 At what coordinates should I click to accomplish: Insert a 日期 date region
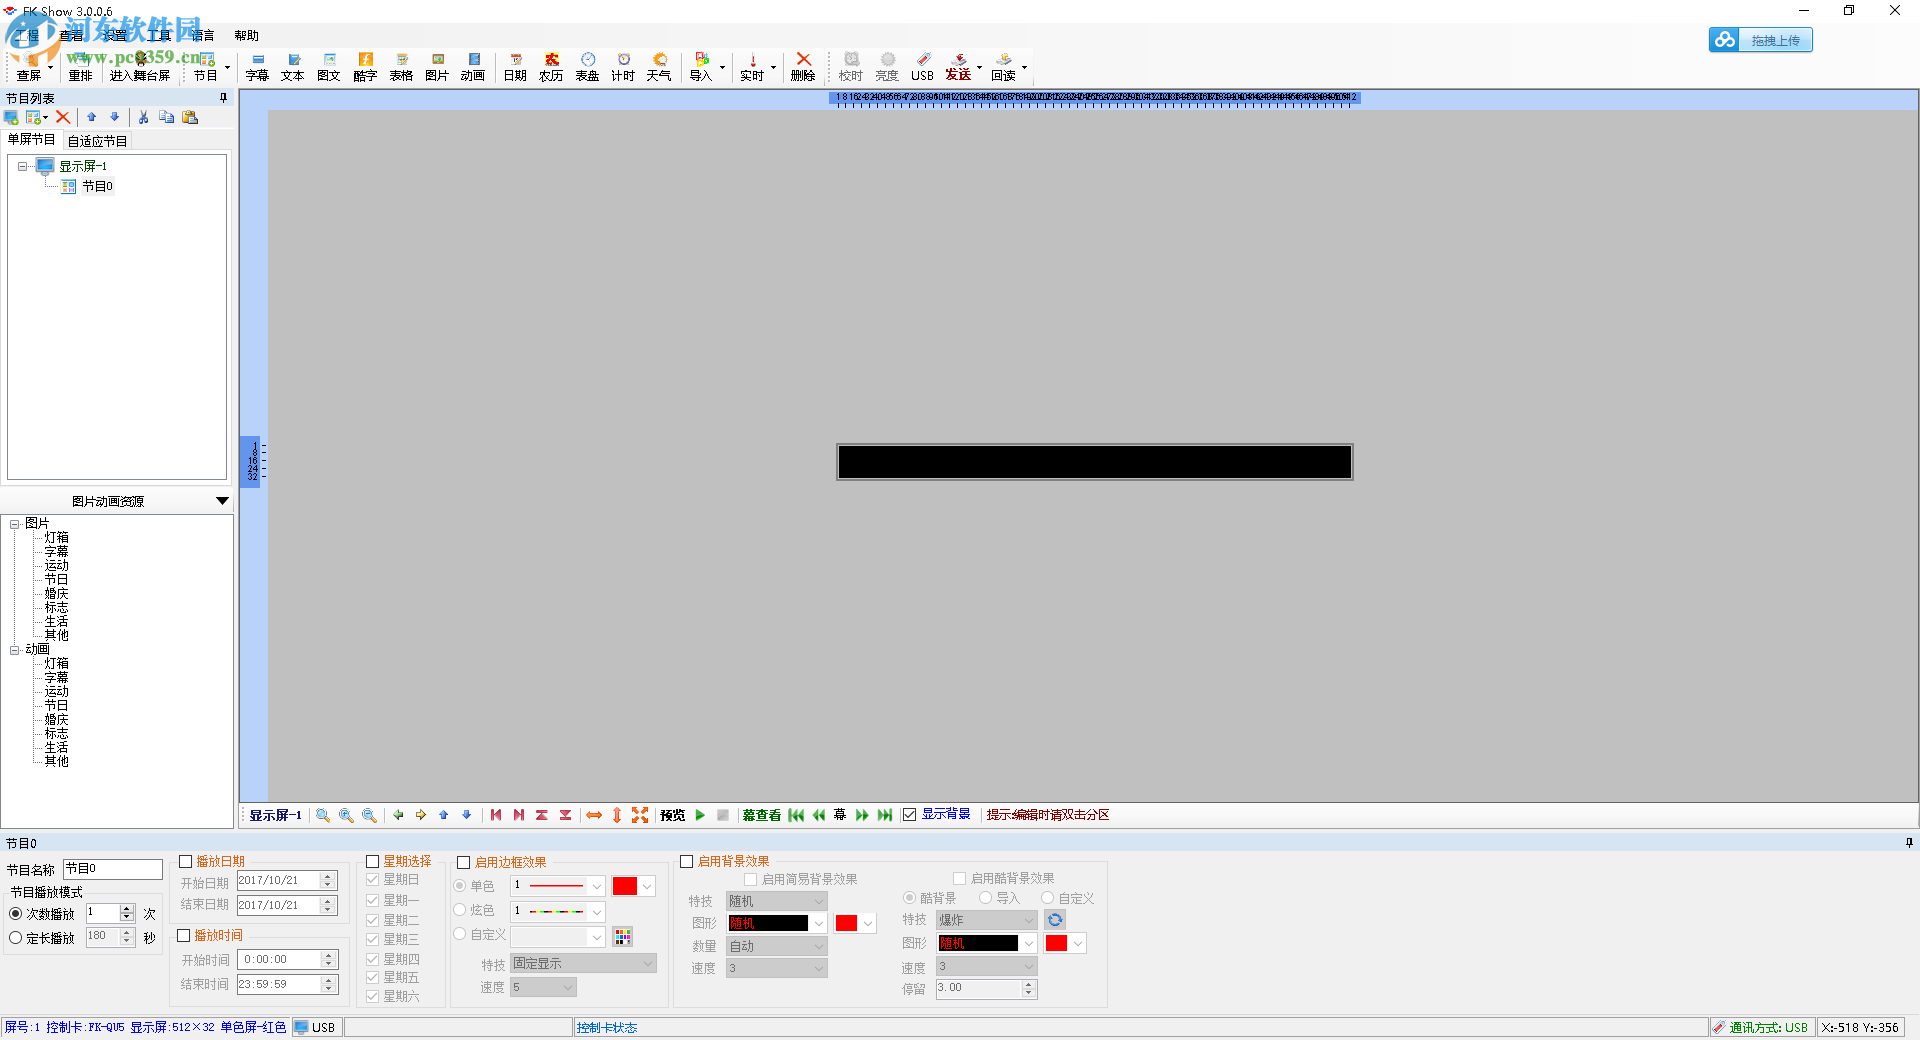point(515,67)
